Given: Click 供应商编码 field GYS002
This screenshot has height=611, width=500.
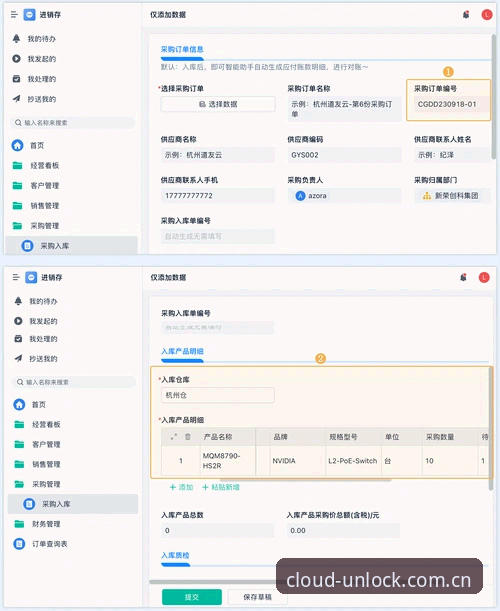Looking at the screenshot, I should [344, 155].
